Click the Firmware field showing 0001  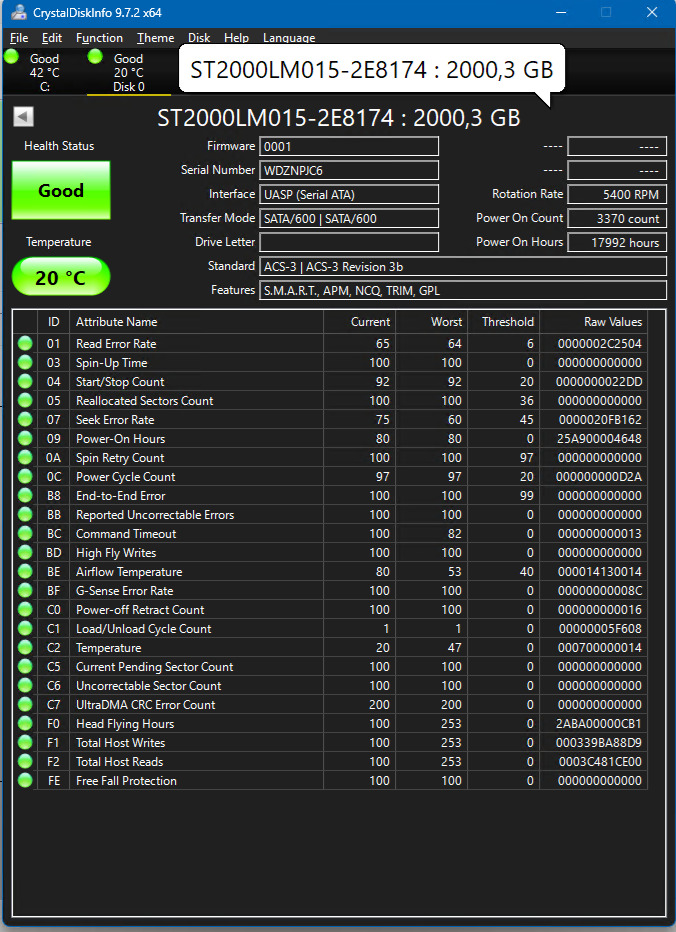click(x=349, y=146)
